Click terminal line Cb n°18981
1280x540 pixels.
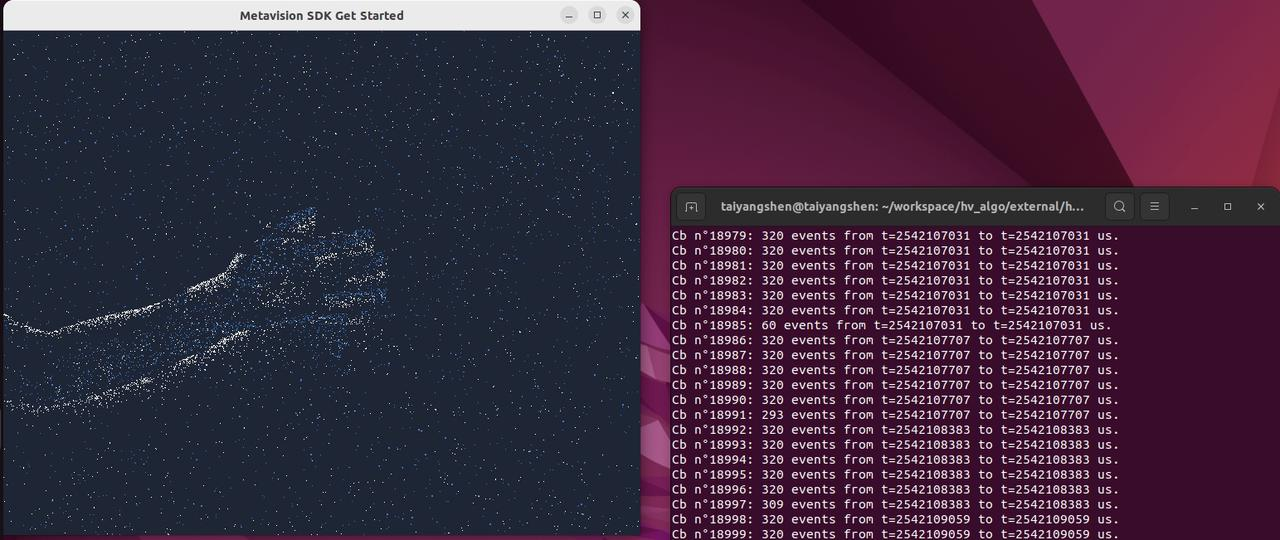[x=895, y=266]
